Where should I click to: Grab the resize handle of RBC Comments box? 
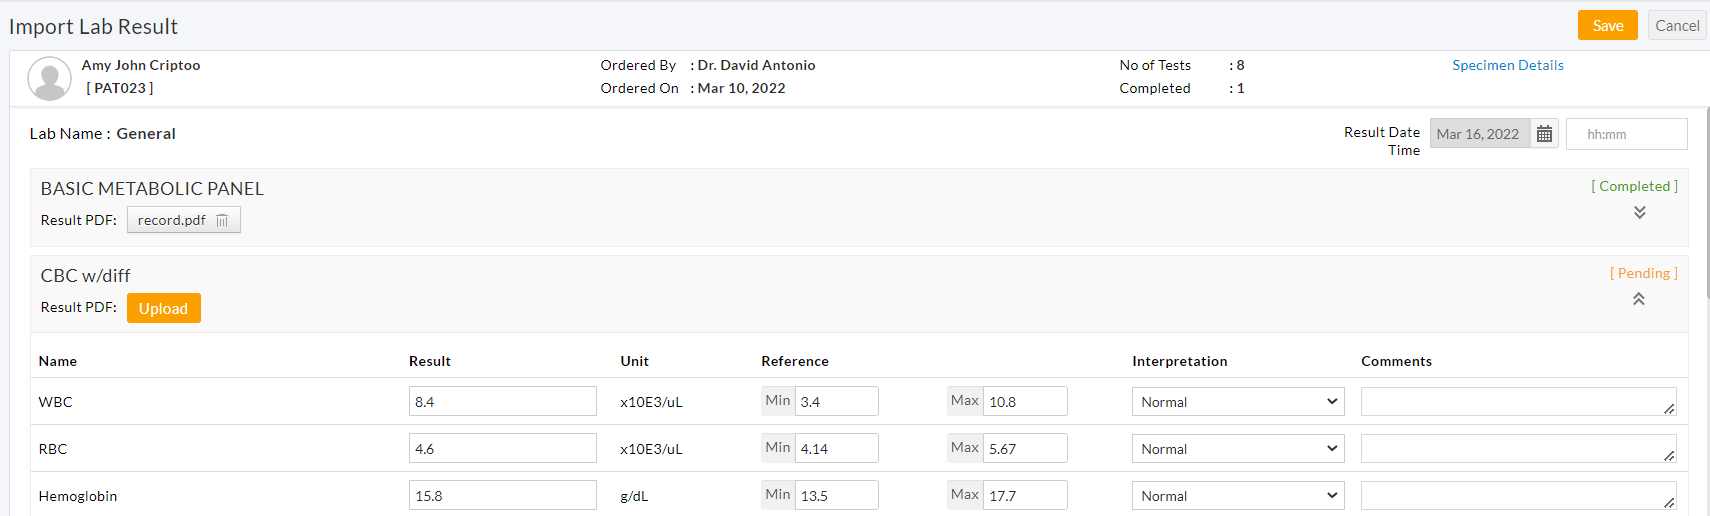(x=1669, y=456)
